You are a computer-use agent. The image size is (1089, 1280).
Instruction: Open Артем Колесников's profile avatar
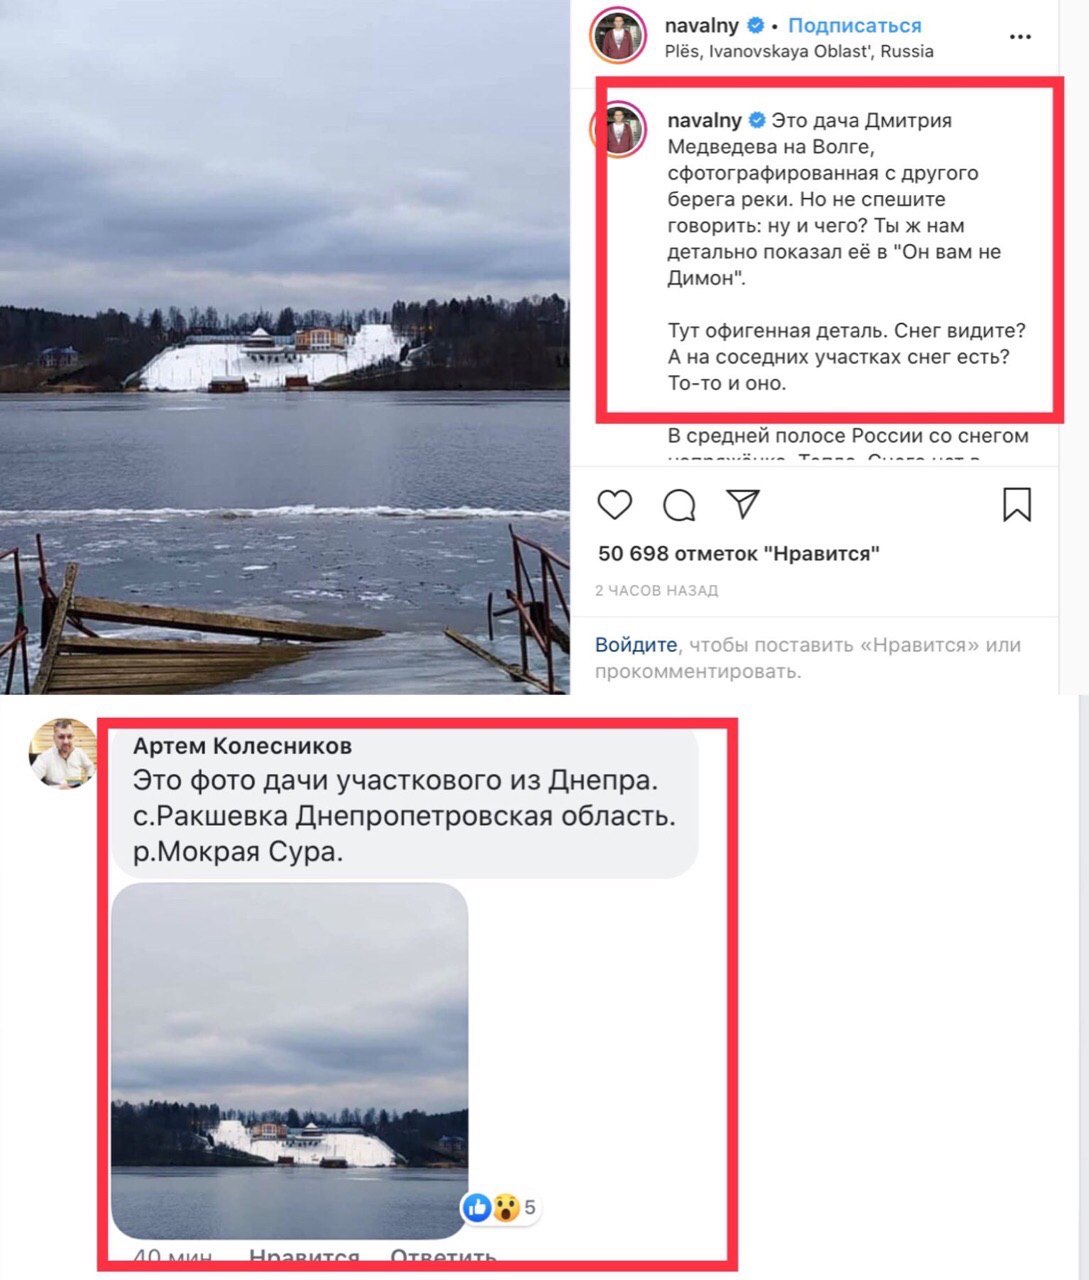63,753
